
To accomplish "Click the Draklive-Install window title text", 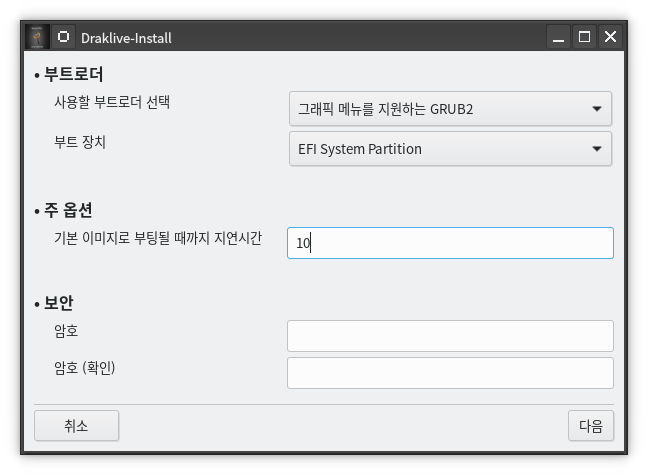I will 126,38.
